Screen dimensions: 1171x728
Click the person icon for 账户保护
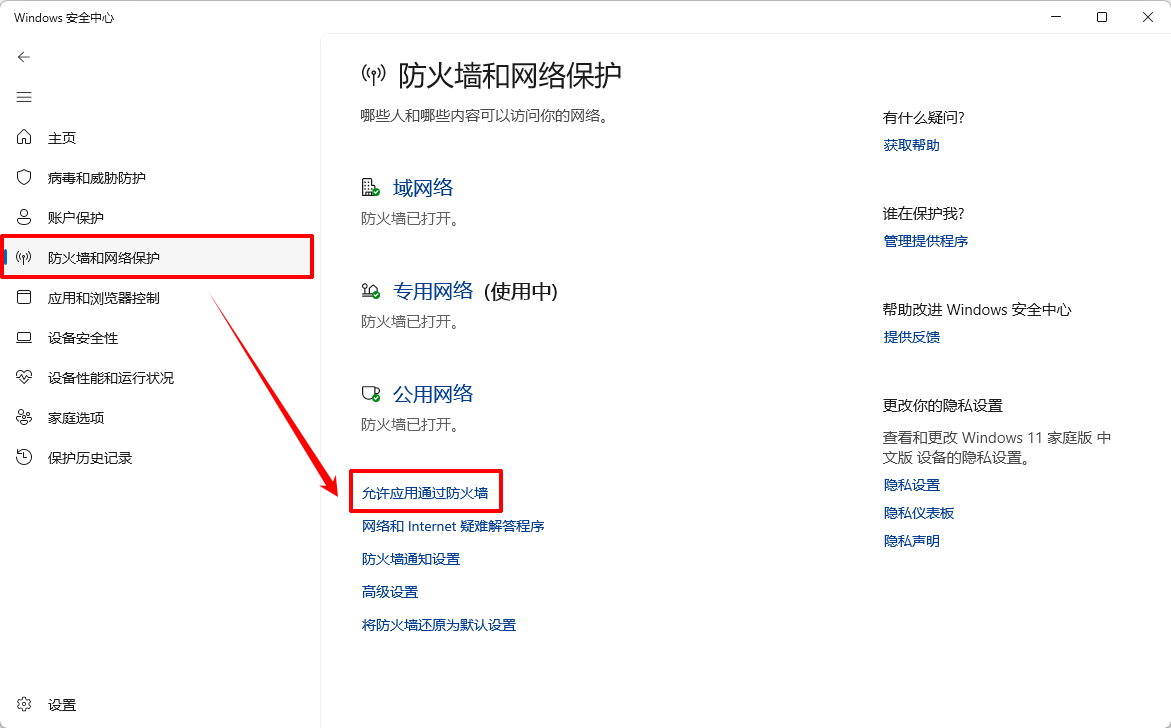point(24,217)
